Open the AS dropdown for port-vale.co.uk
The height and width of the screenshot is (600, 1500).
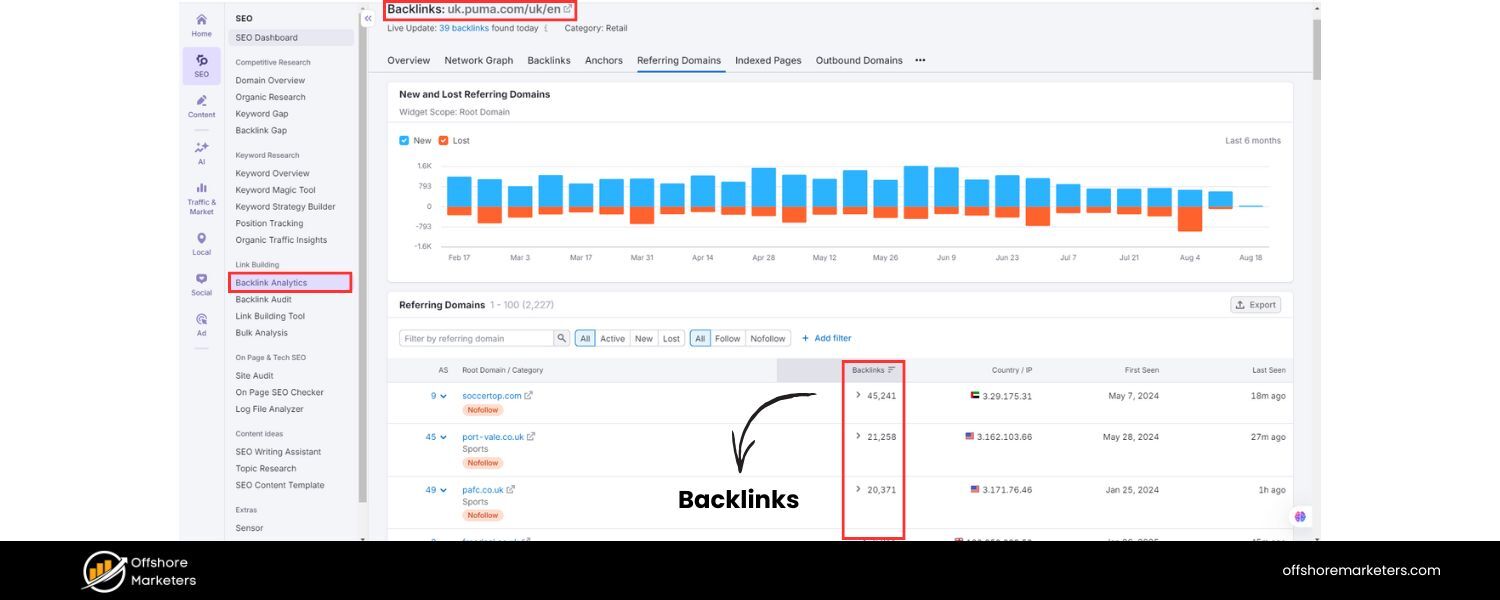441,437
